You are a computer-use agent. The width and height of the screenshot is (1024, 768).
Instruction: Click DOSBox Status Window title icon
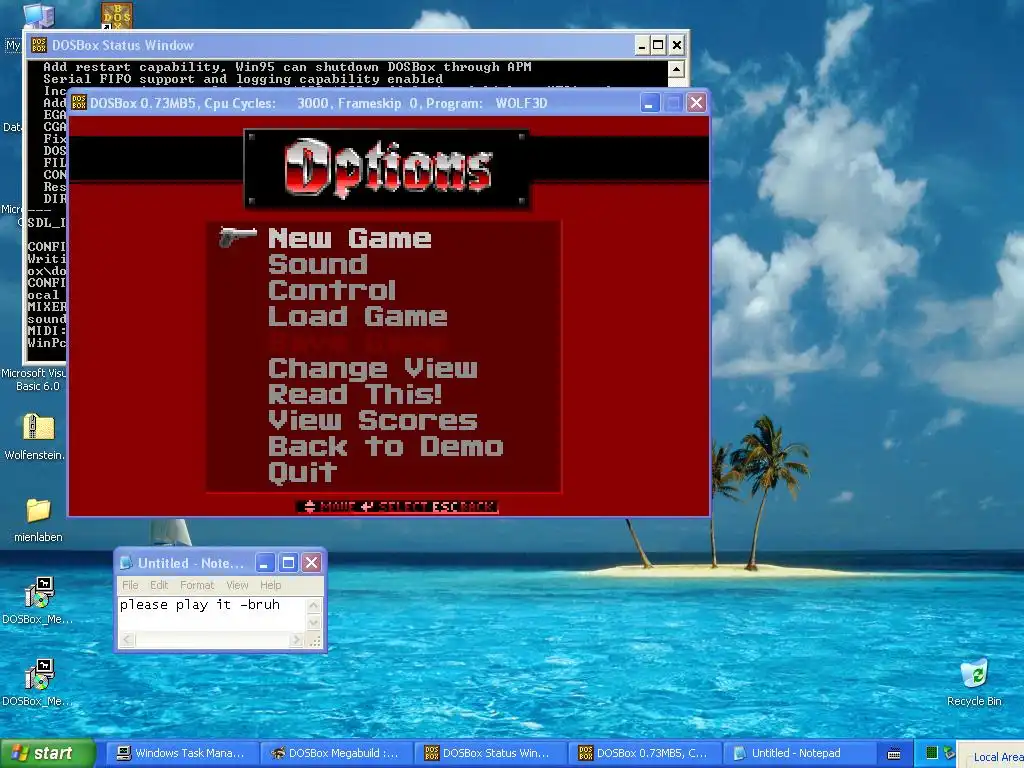coord(39,45)
